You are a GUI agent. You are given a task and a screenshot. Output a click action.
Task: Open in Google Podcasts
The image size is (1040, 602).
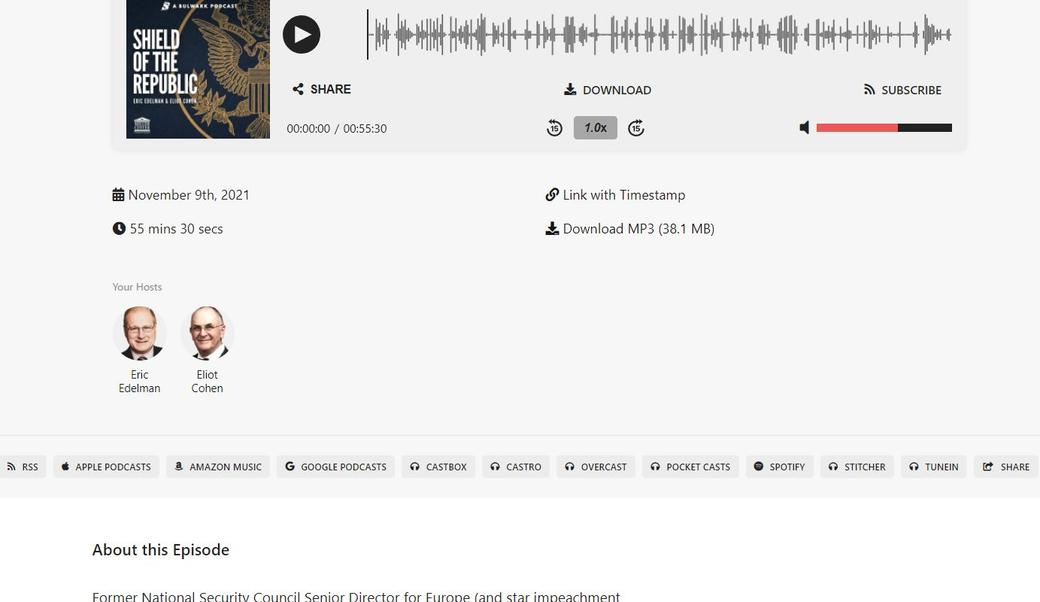click(x=336, y=467)
